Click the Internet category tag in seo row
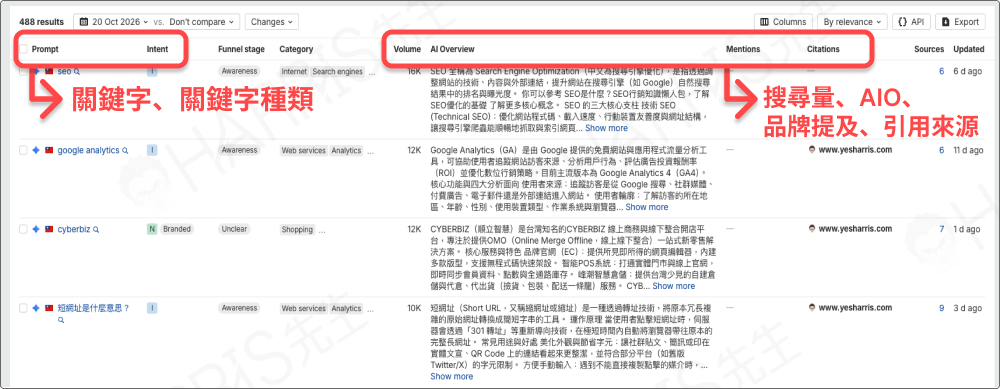The width and height of the screenshot is (1000, 389). coord(294,72)
